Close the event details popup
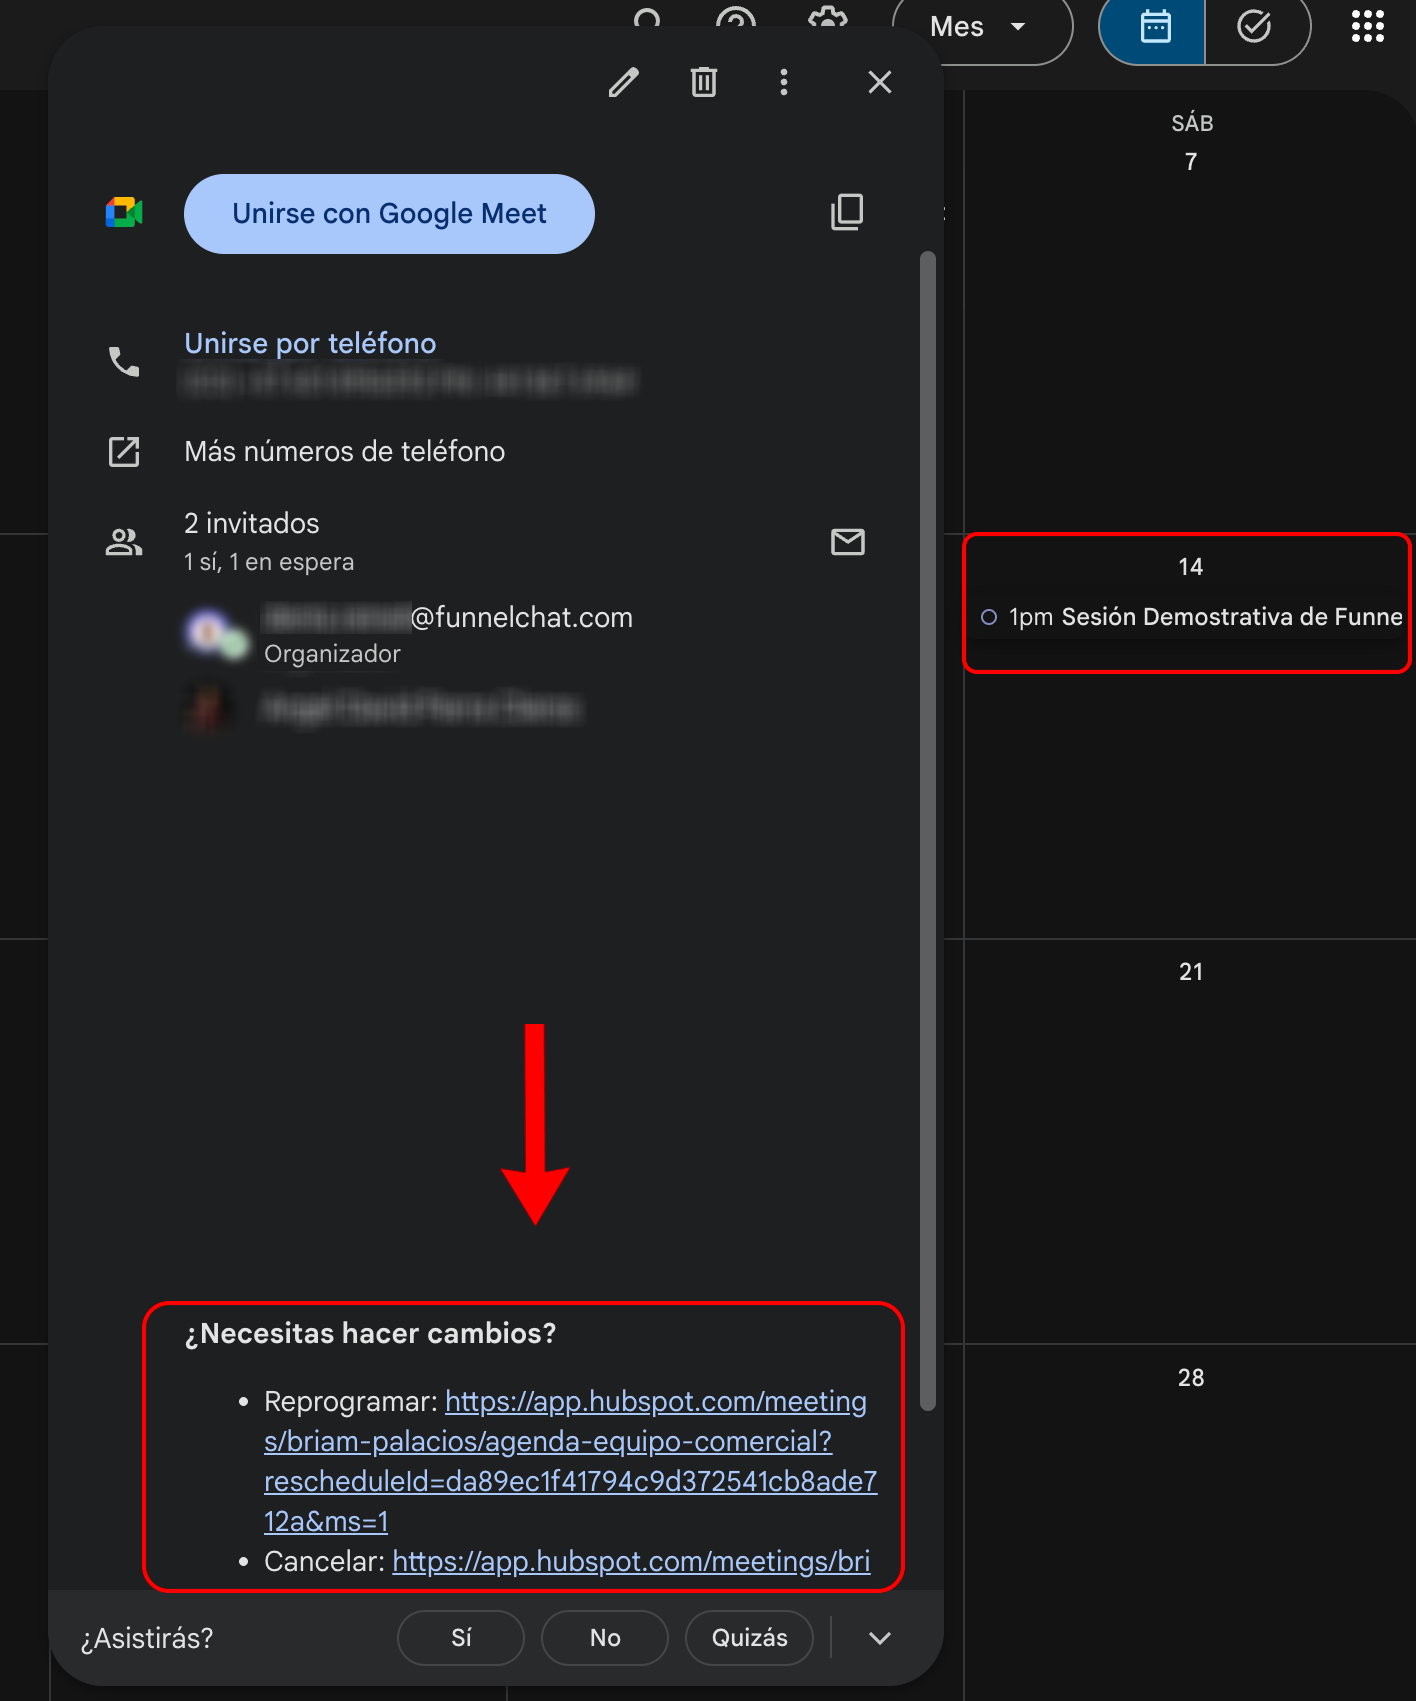1416x1701 pixels. 880,82
